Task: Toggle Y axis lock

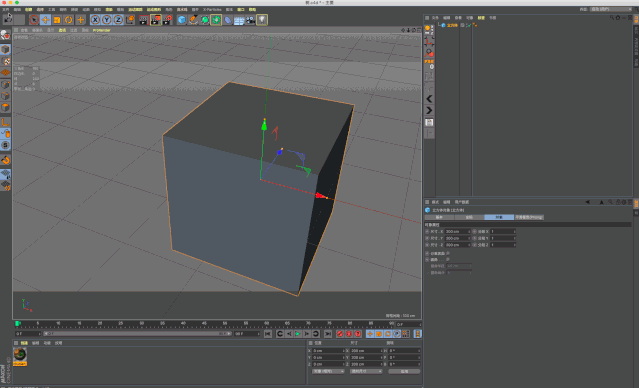Action: [107, 20]
